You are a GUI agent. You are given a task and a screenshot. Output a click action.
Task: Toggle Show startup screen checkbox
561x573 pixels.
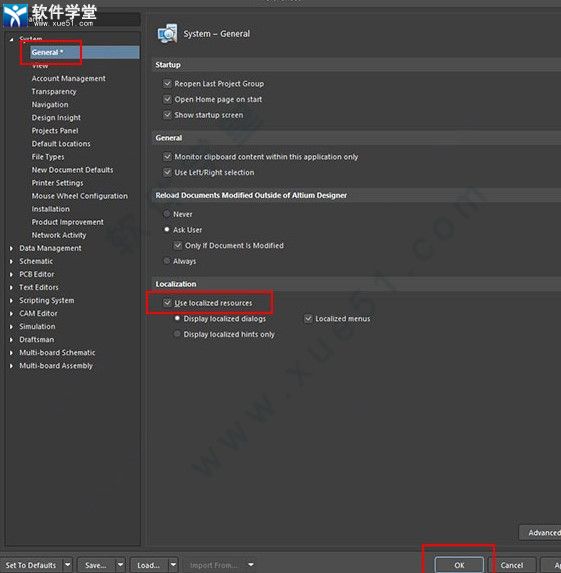pos(167,115)
